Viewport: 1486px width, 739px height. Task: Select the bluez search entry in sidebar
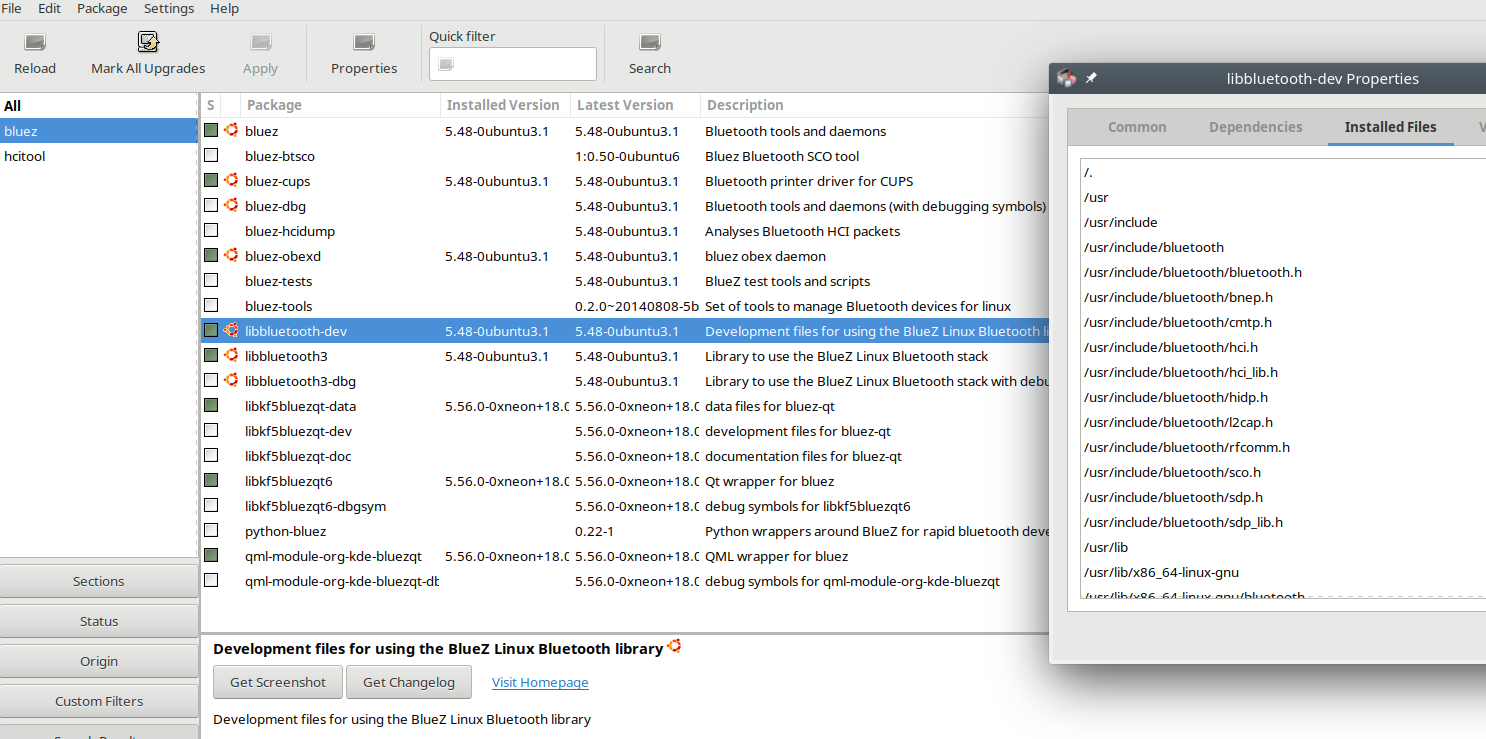pos(99,131)
